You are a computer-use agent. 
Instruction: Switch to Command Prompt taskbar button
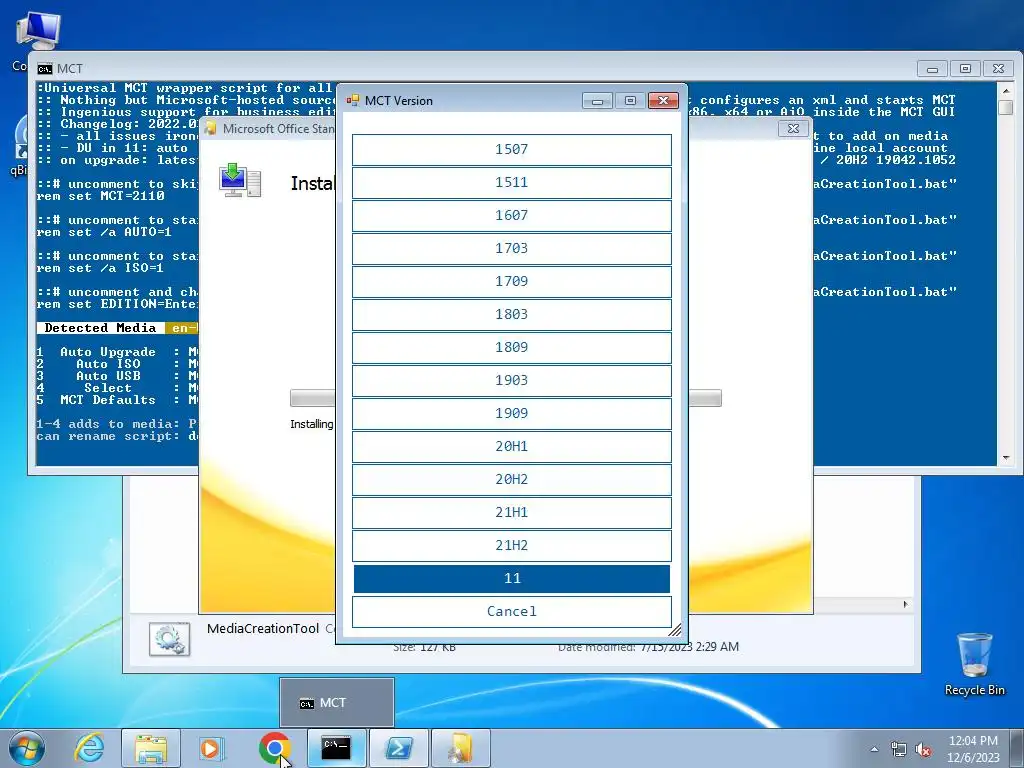(x=336, y=748)
